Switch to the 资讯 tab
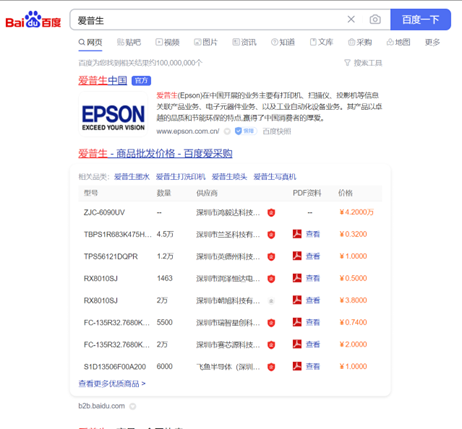The height and width of the screenshot is (429, 462). tap(244, 42)
